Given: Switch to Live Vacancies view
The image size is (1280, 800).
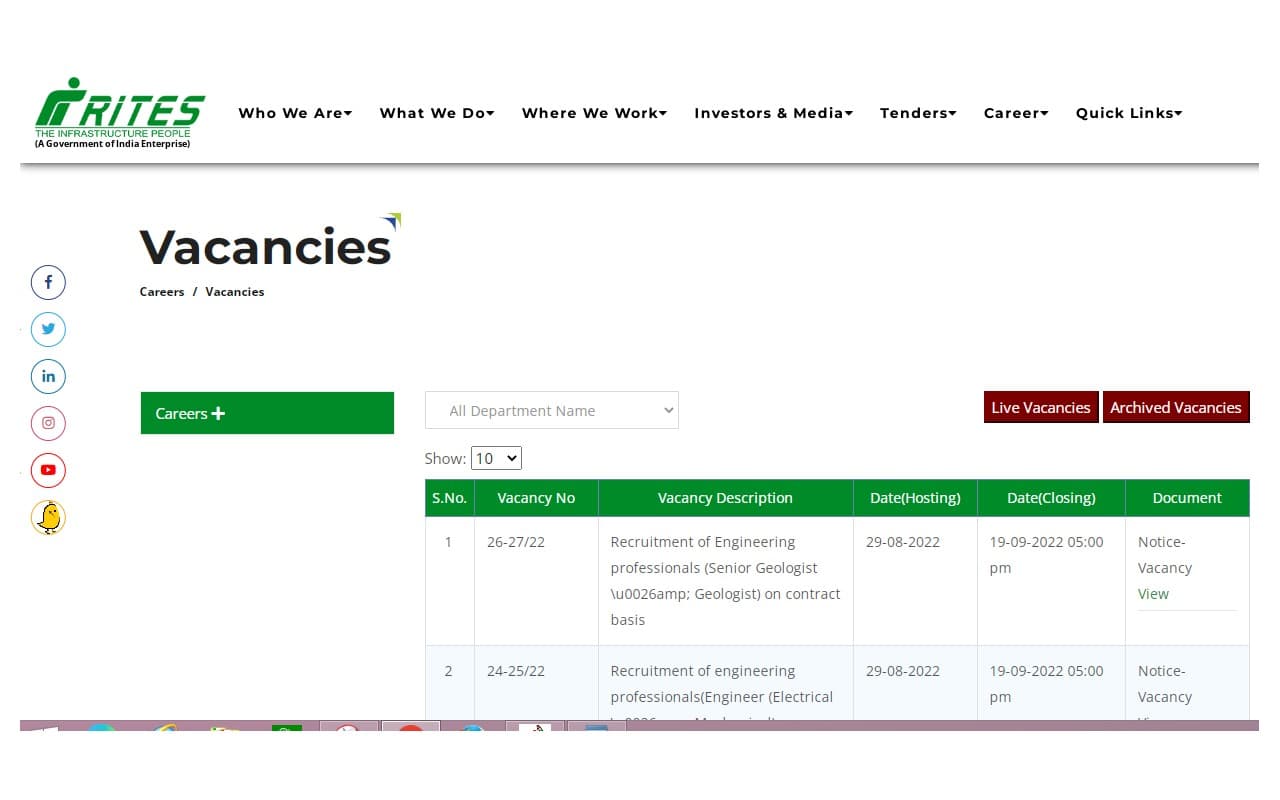Looking at the screenshot, I should point(1040,407).
